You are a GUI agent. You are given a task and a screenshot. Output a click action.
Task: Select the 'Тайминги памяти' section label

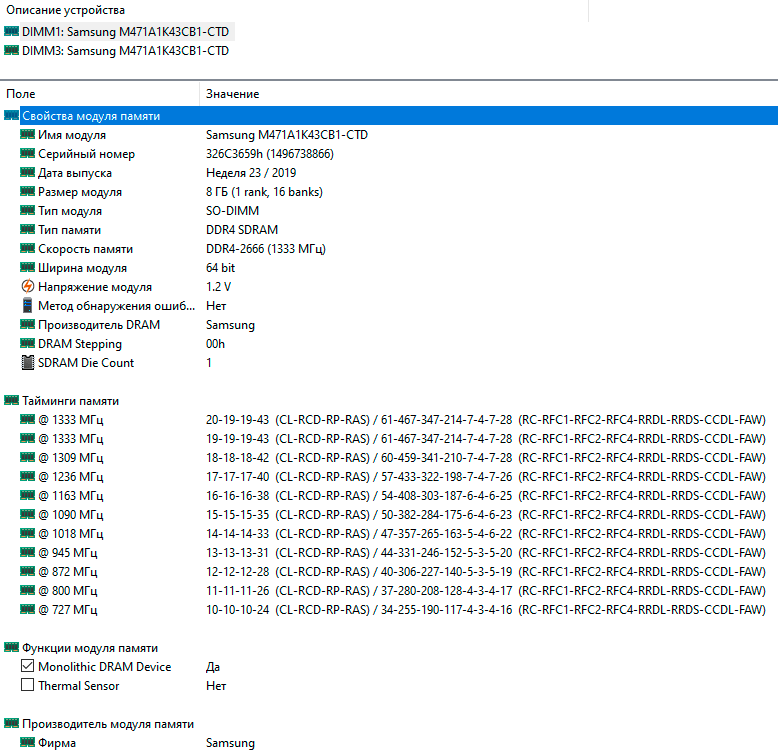(x=70, y=401)
